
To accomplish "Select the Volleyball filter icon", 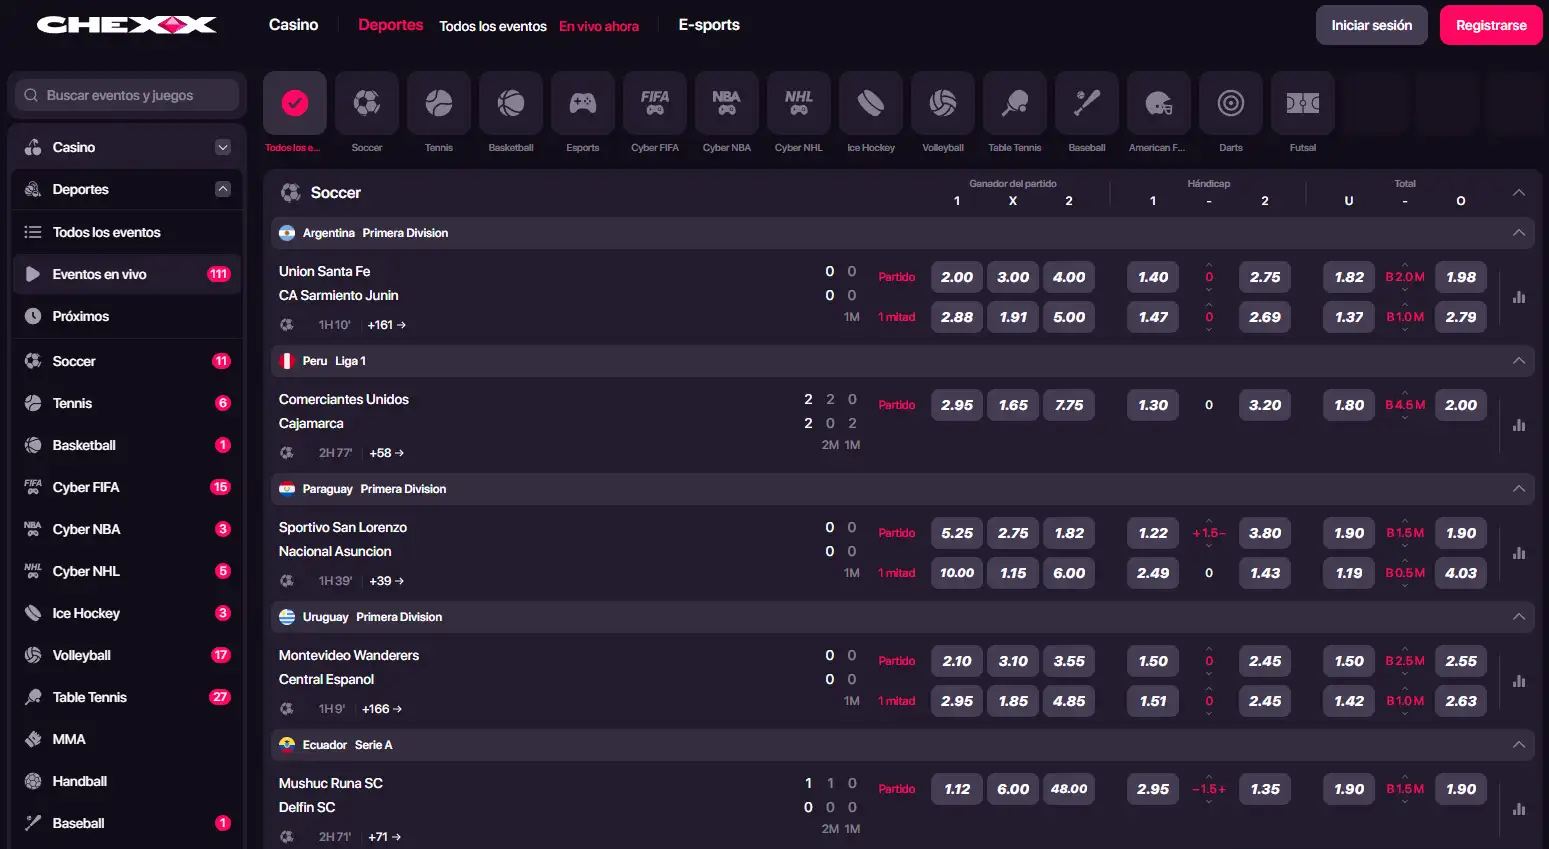I will [943, 103].
